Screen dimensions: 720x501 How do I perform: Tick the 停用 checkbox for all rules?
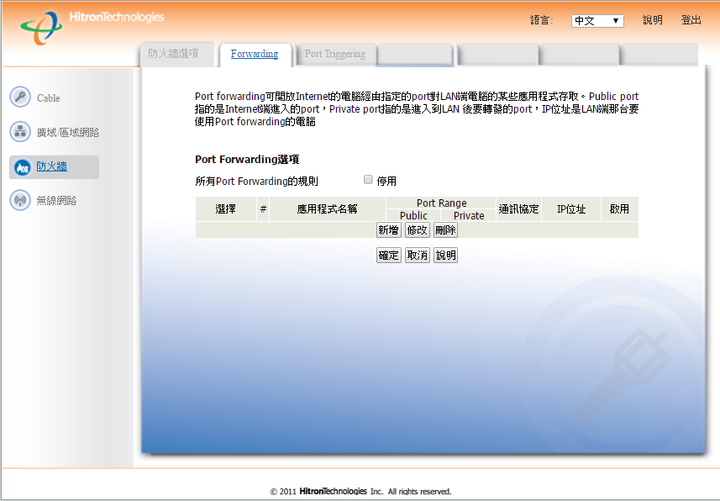[368, 180]
